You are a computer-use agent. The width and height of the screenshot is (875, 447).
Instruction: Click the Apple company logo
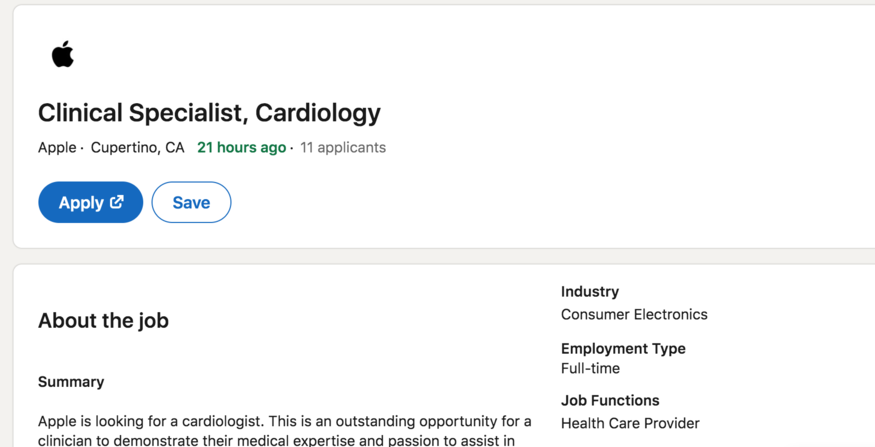point(63,54)
